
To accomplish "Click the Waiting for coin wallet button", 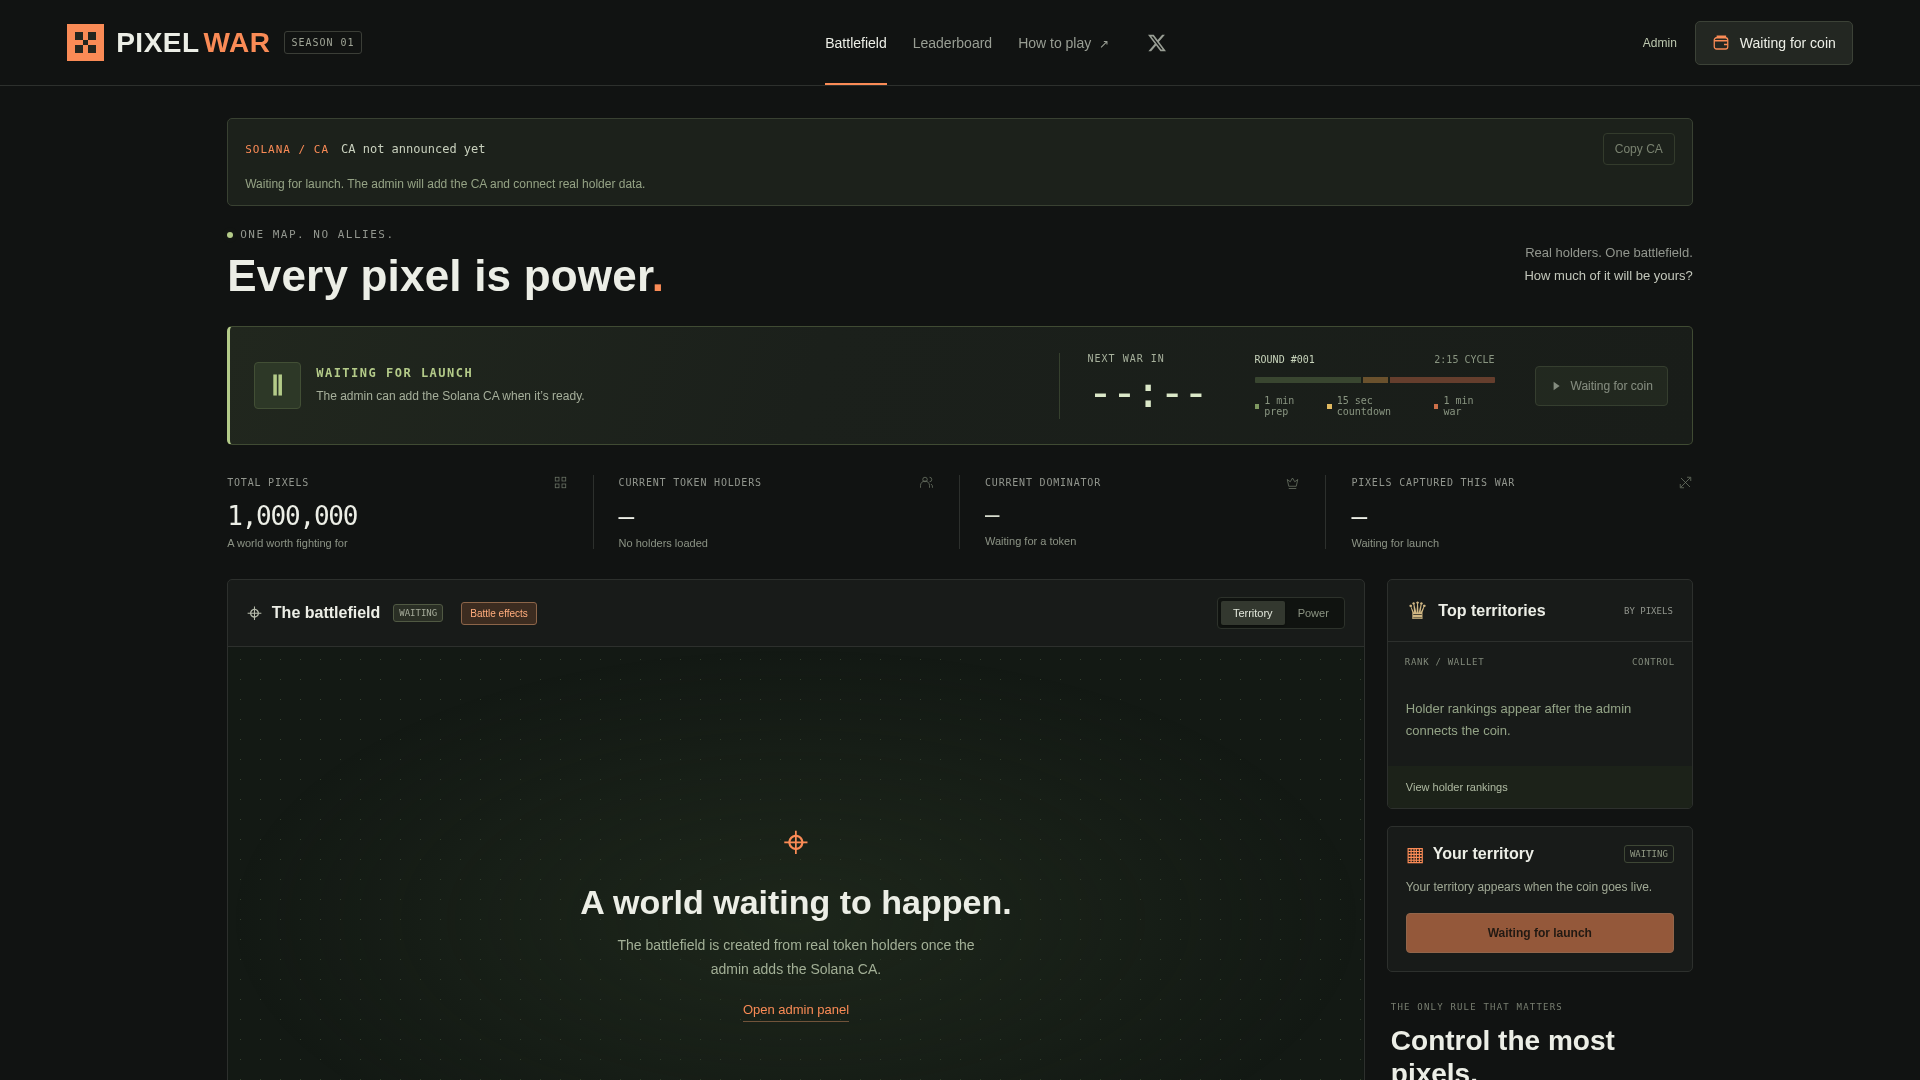I will (x=1773, y=43).
